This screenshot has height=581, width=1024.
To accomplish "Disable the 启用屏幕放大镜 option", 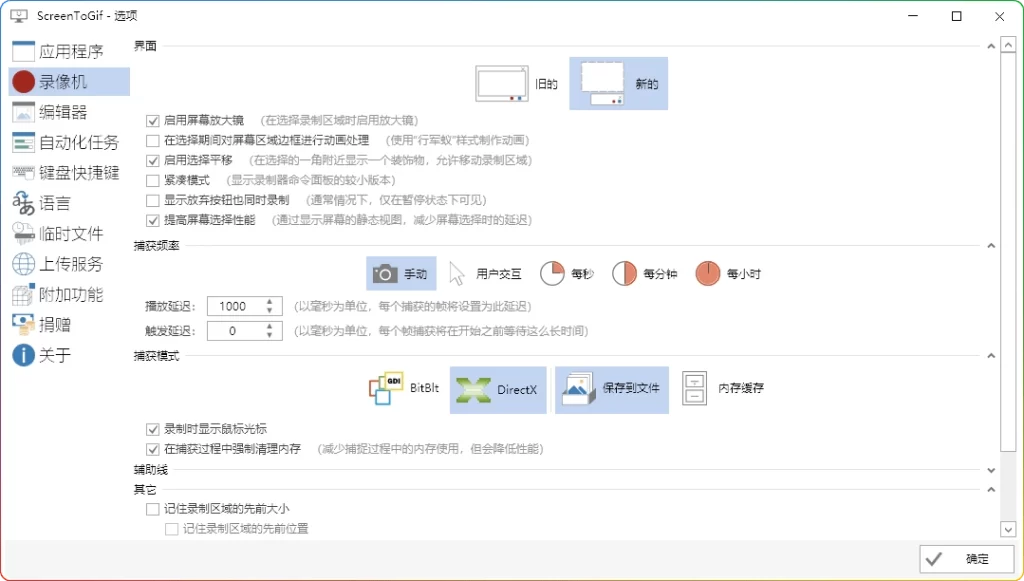I will (153, 119).
